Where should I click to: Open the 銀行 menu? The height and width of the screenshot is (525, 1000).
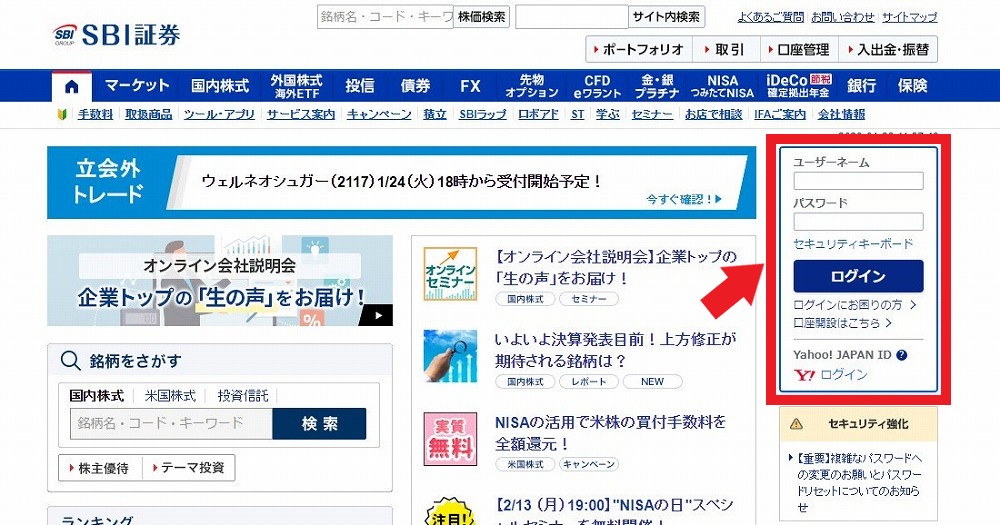(x=861, y=85)
